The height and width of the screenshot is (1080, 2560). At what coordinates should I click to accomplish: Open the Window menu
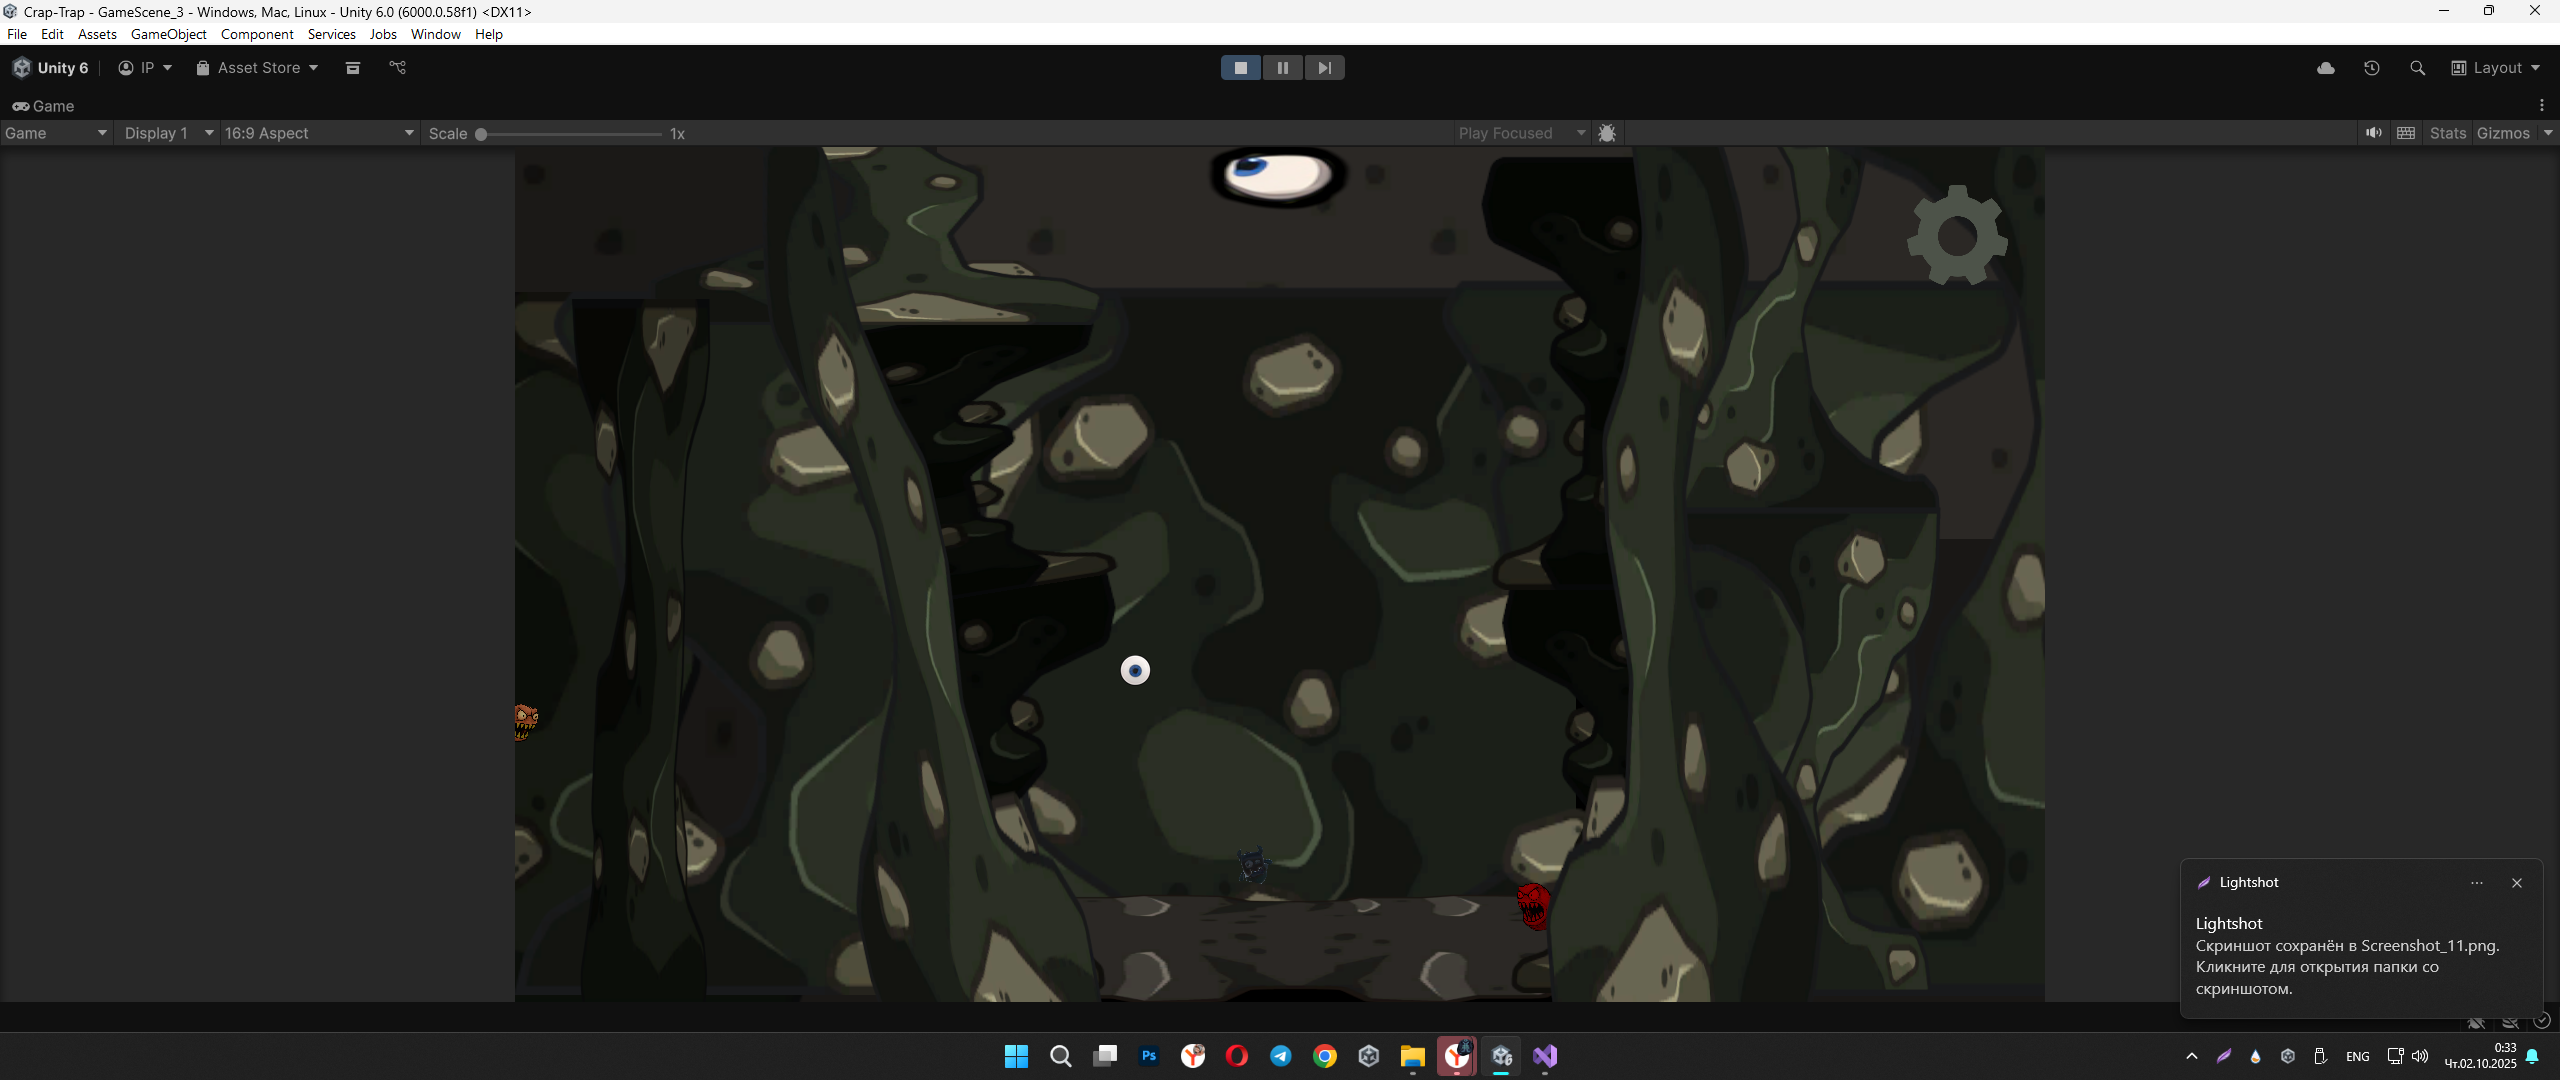(435, 34)
